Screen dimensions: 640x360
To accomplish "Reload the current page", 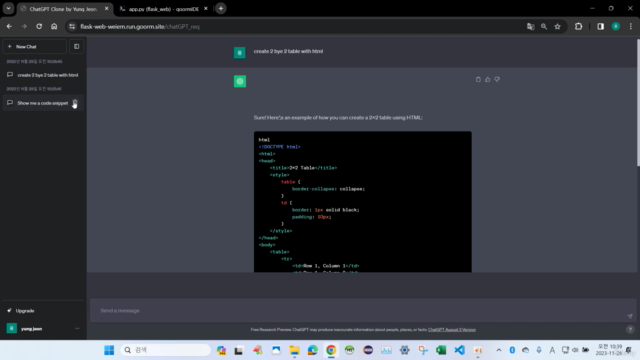I will tap(39, 27).
